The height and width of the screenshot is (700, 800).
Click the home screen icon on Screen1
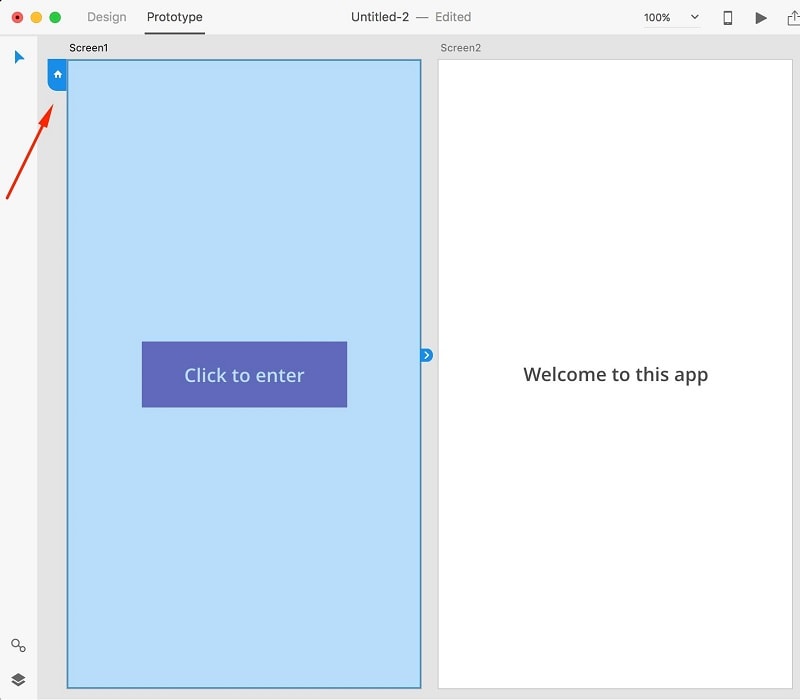pyautogui.click(x=58, y=74)
